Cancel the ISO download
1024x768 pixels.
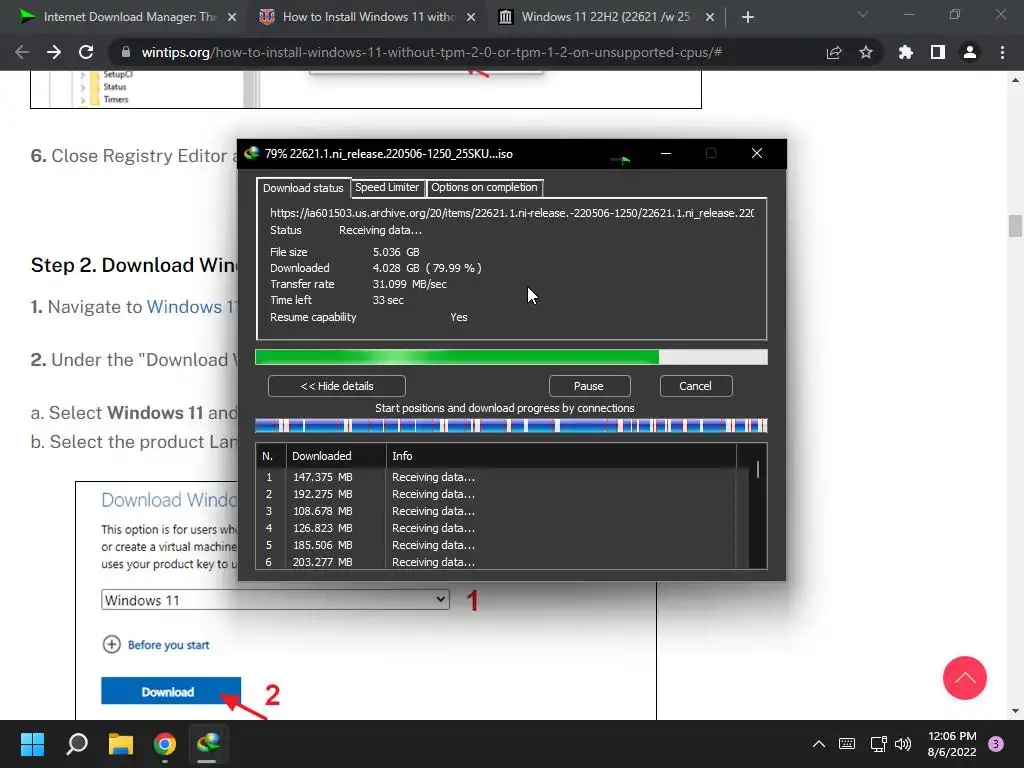coord(695,386)
